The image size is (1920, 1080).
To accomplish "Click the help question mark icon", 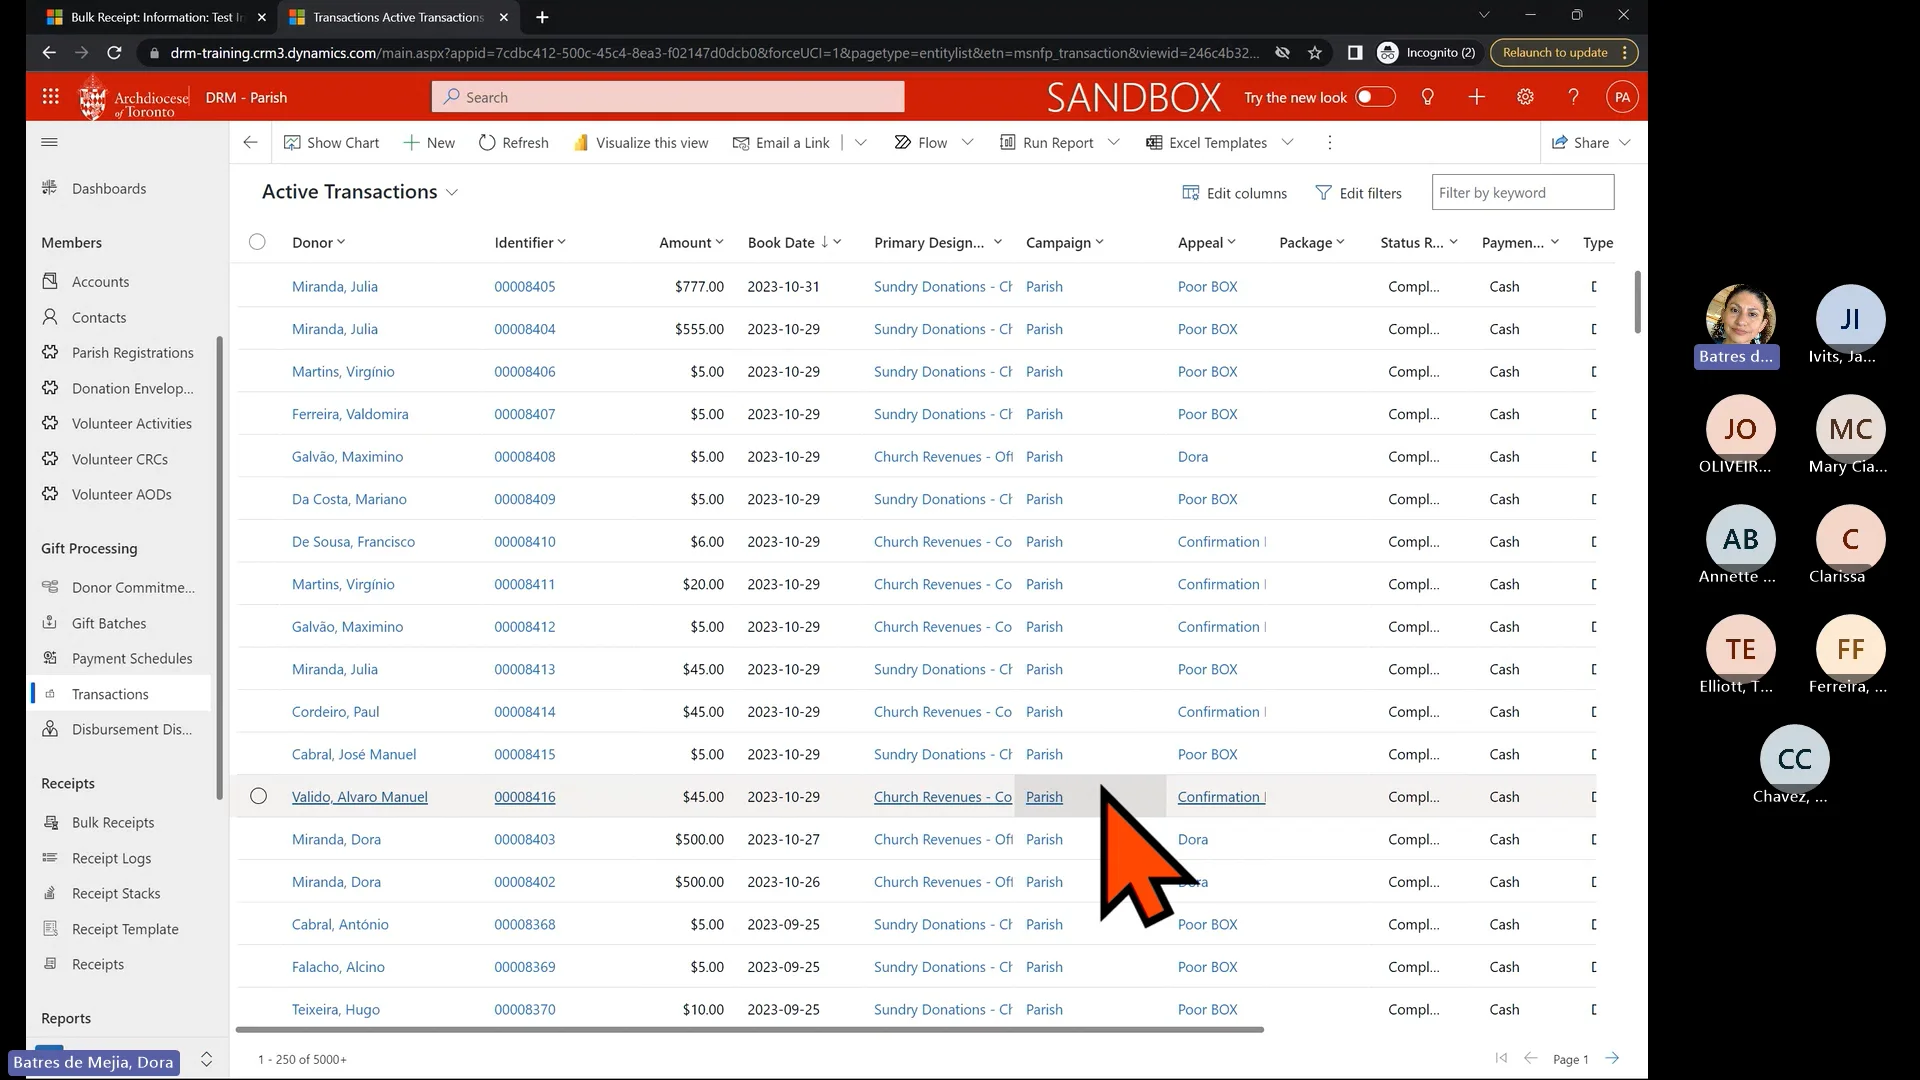I will click(1573, 97).
